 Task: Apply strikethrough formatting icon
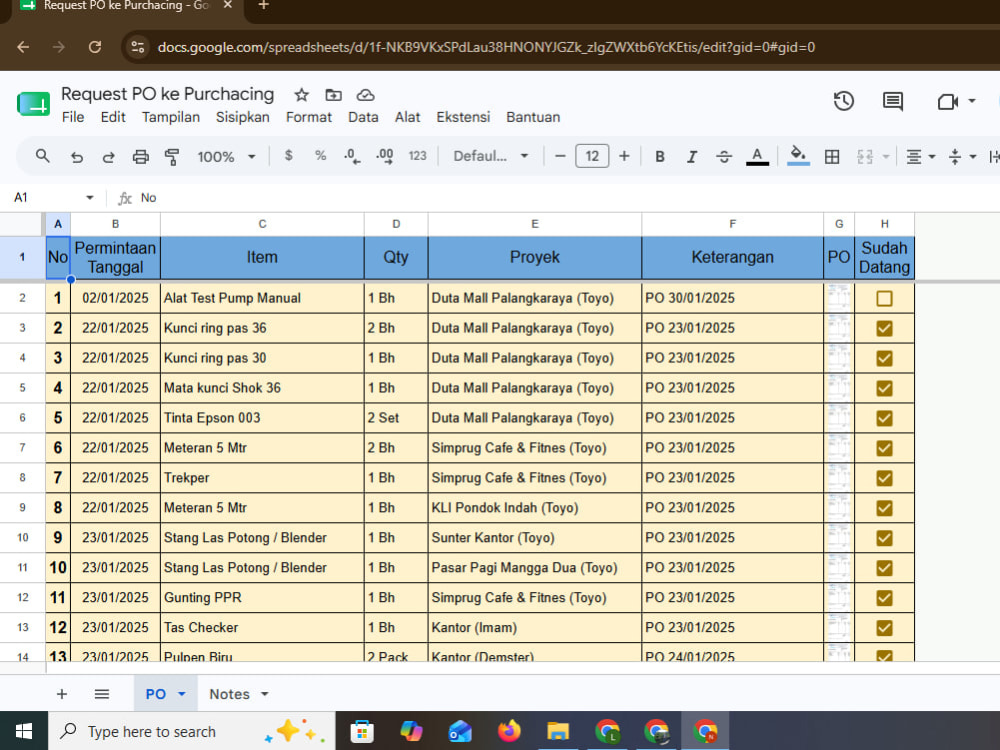724,157
